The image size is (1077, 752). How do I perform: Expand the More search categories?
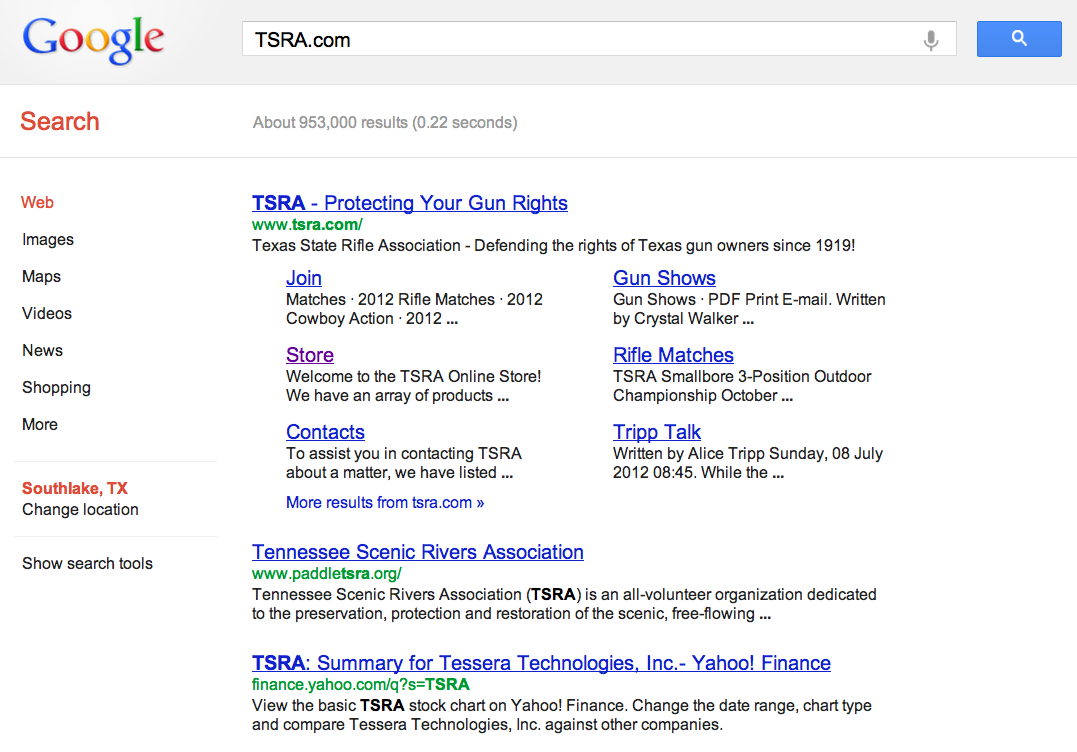click(40, 425)
